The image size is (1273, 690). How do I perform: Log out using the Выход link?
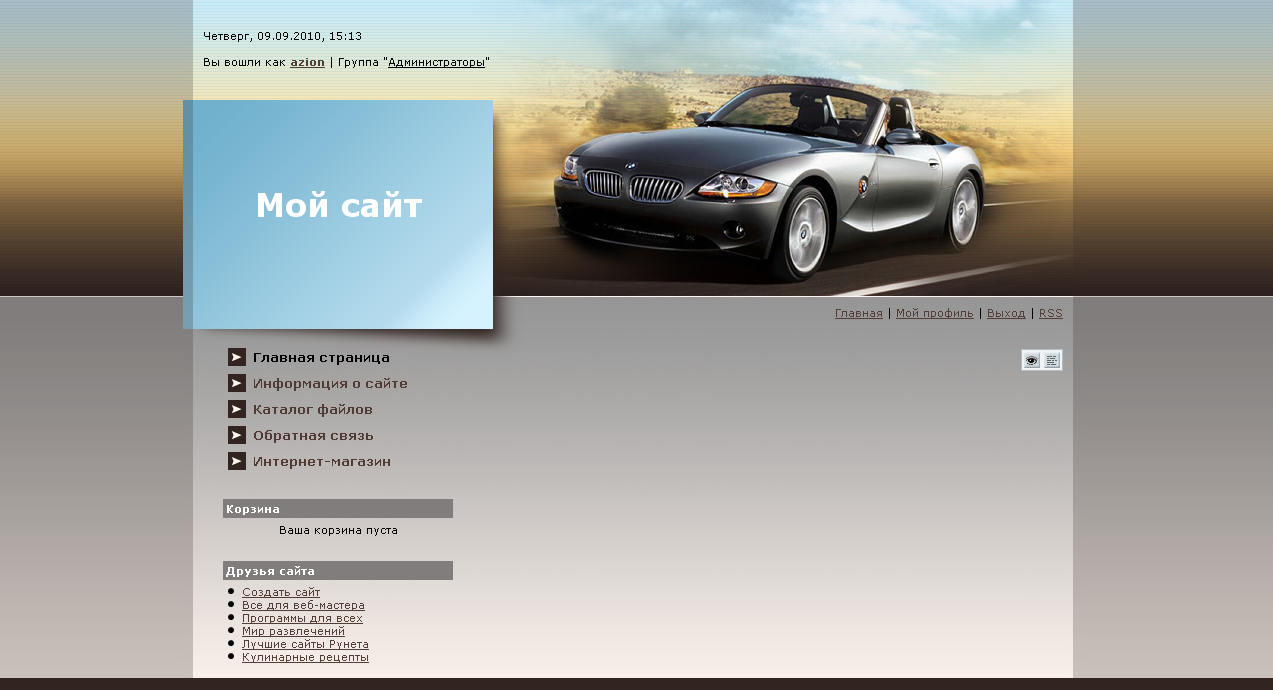[1006, 313]
